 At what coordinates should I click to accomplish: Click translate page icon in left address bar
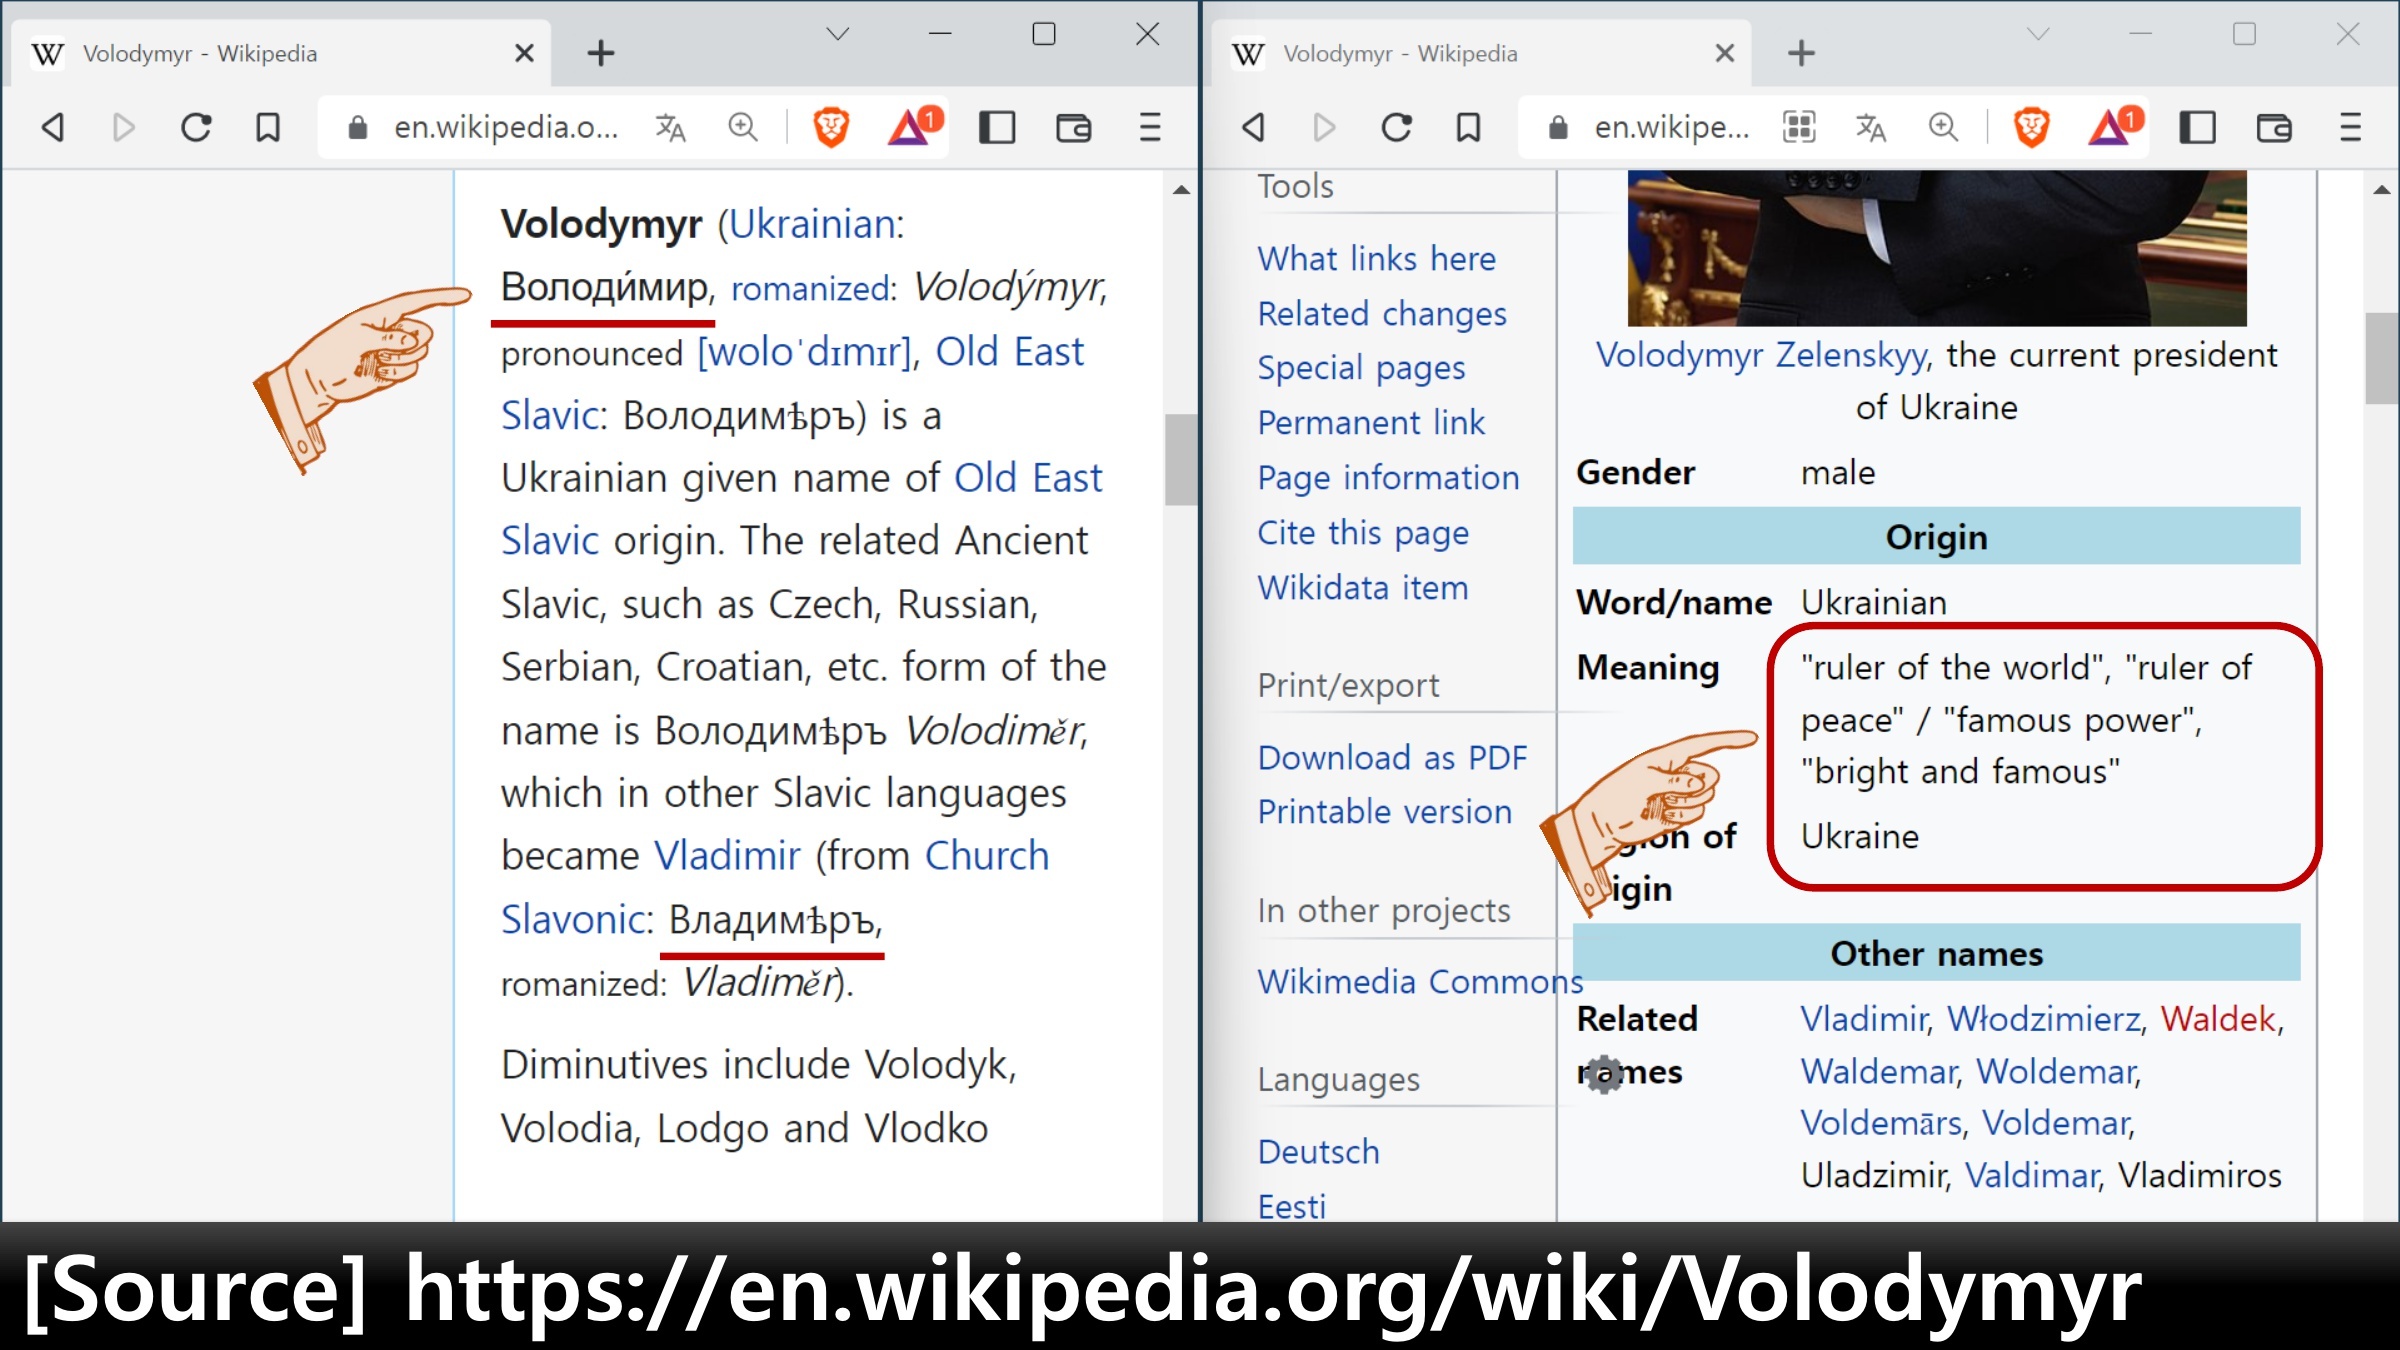click(670, 127)
